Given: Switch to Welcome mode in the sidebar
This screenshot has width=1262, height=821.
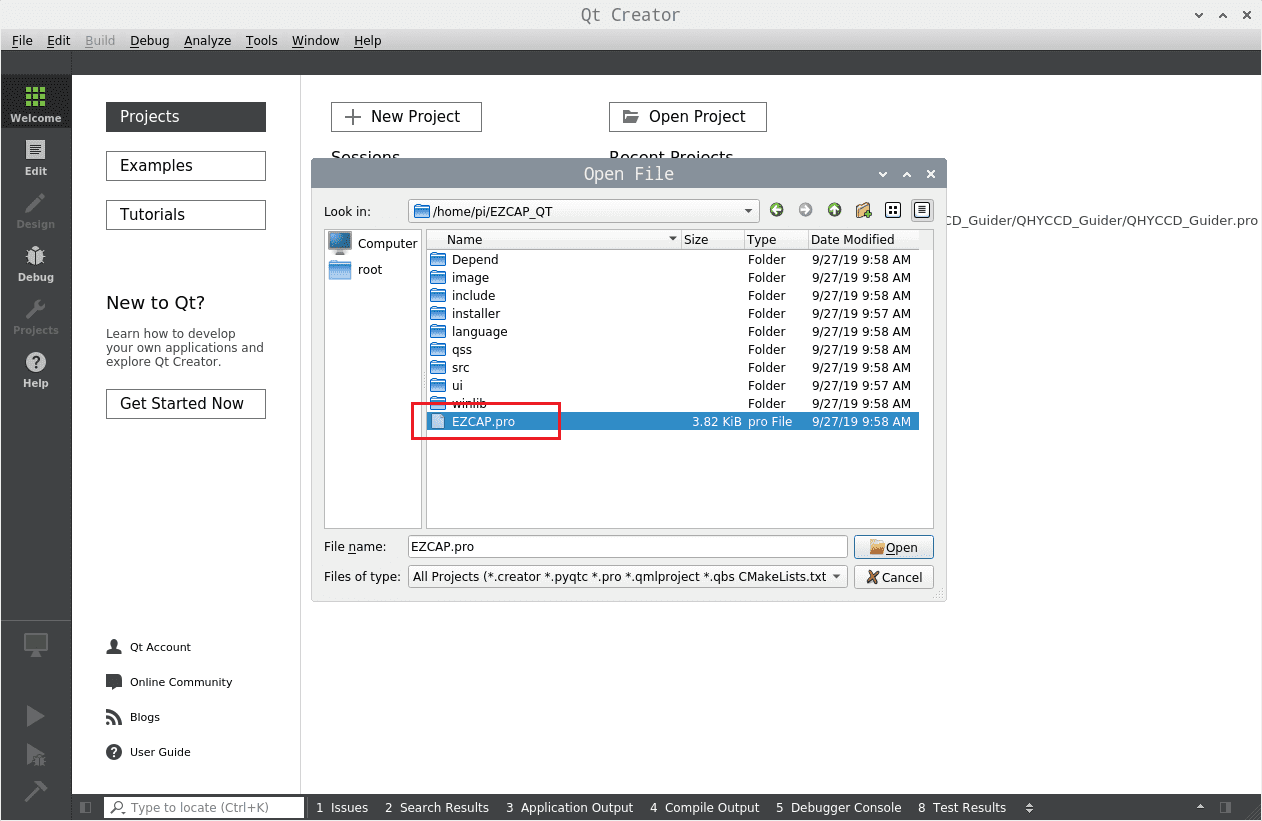Looking at the screenshot, I should pyautogui.click(x=36, y=104).
